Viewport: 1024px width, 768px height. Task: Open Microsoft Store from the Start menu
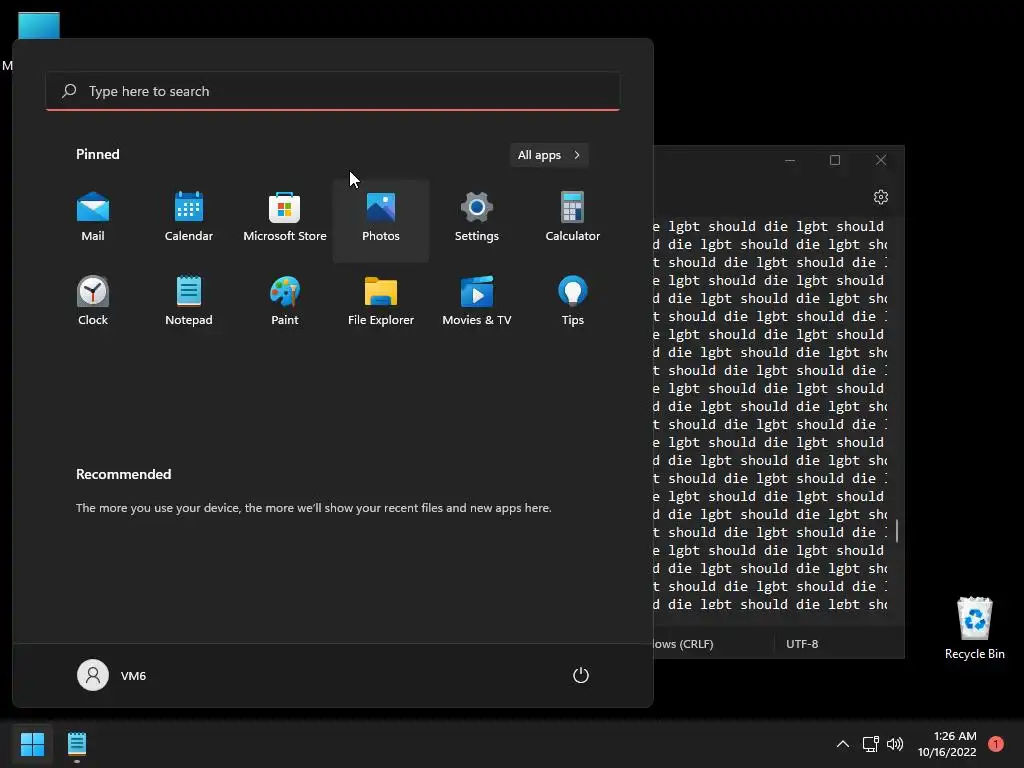coord(285,217)
